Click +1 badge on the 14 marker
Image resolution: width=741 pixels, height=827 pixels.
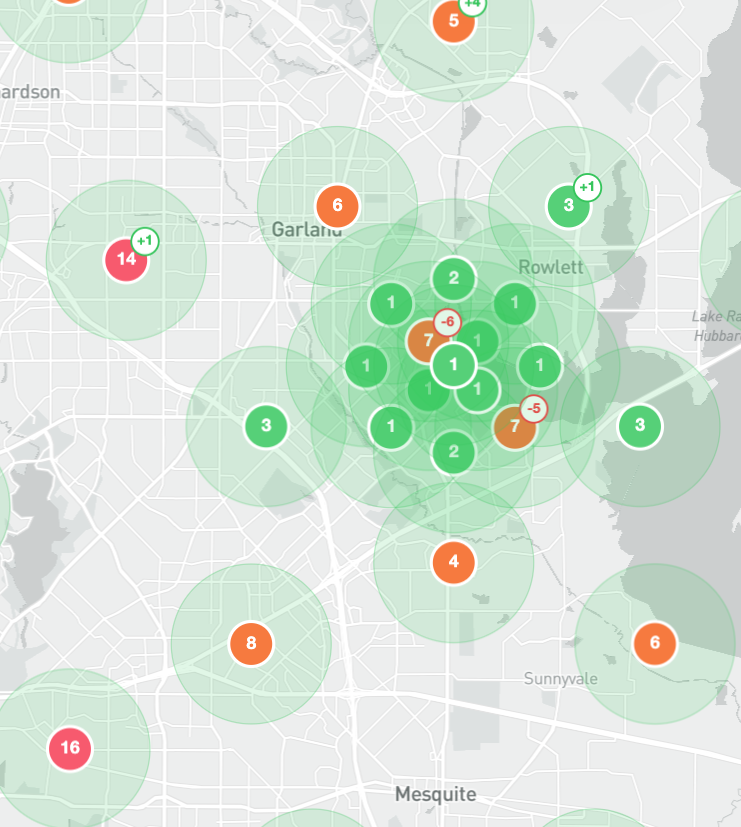tap(145, 241)
